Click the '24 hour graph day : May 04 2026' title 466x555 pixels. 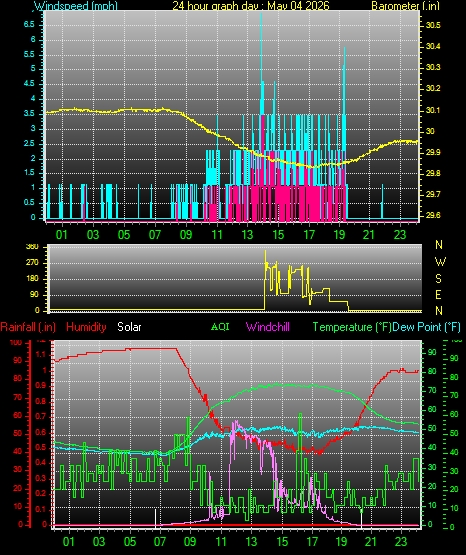(x=251, y=5)
